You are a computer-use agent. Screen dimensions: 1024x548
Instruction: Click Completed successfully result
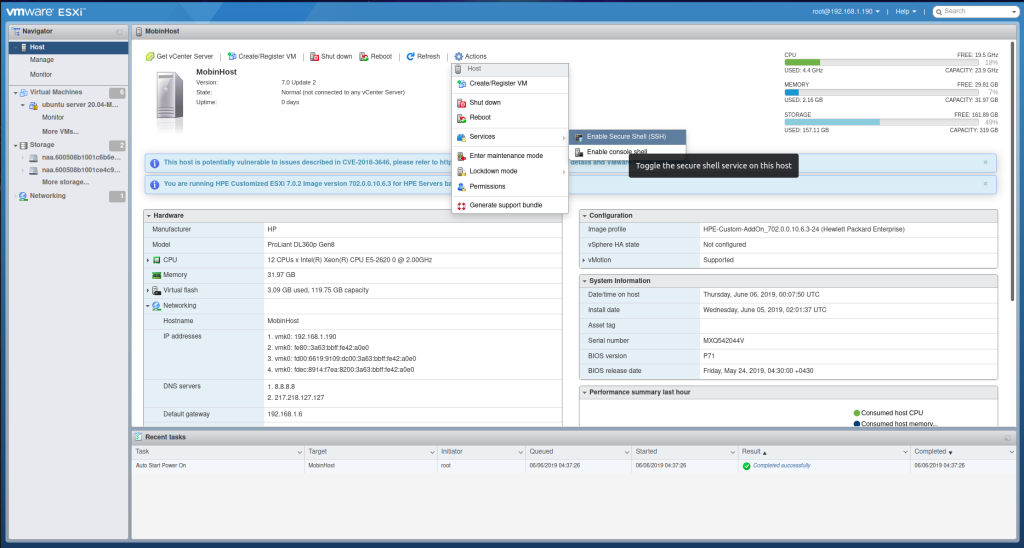click(782, 466)
